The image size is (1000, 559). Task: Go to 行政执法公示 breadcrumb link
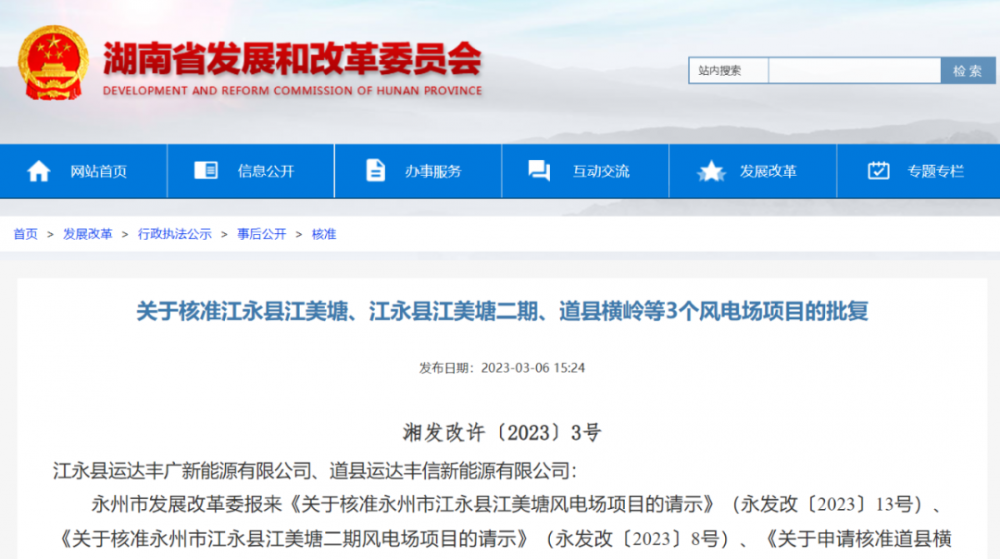[175, 234]
